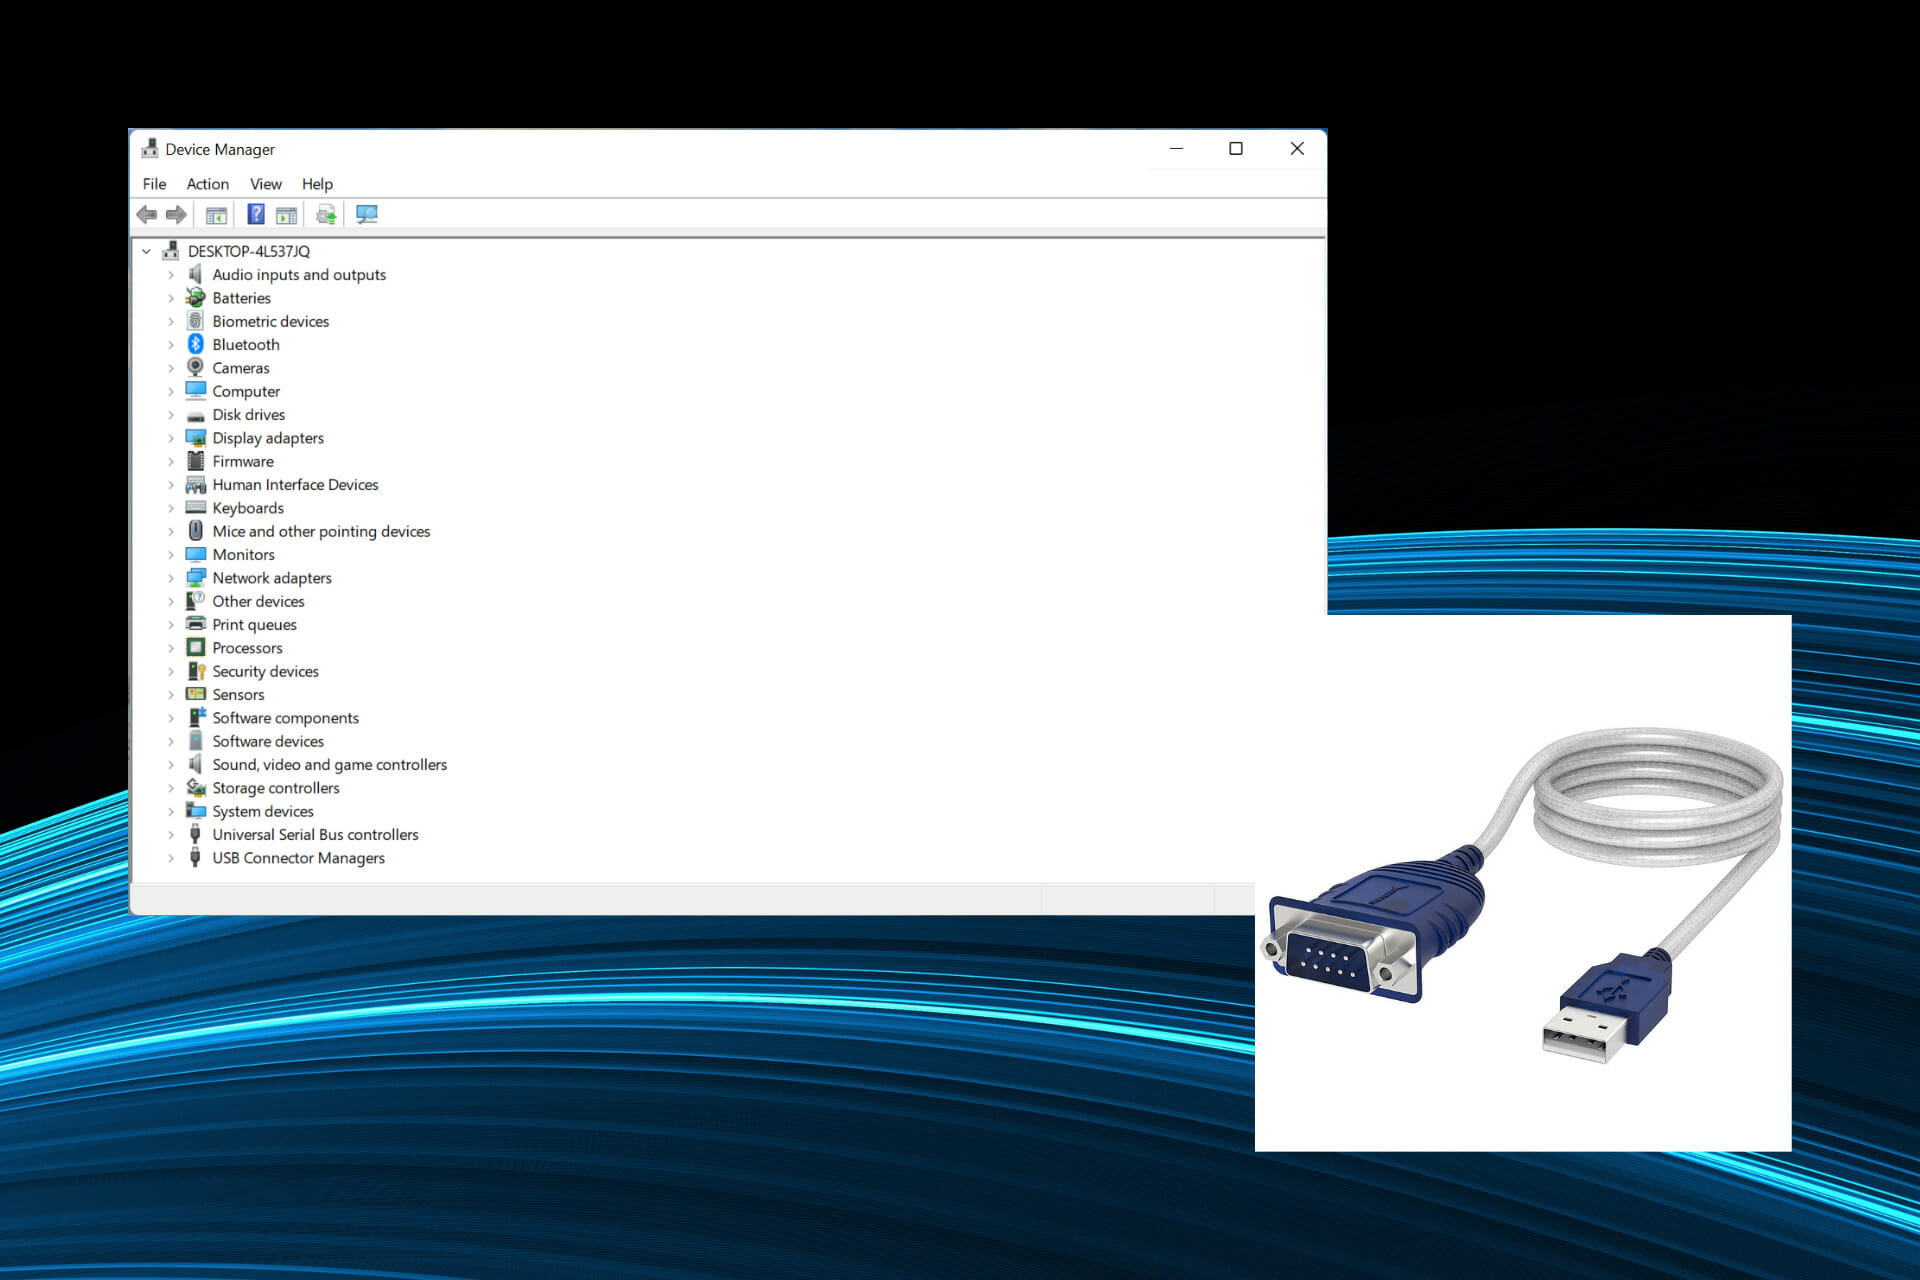Select the Human Interface Devices label
The height and width of the screenshot is (1280, 1920).
click(295, 484)
